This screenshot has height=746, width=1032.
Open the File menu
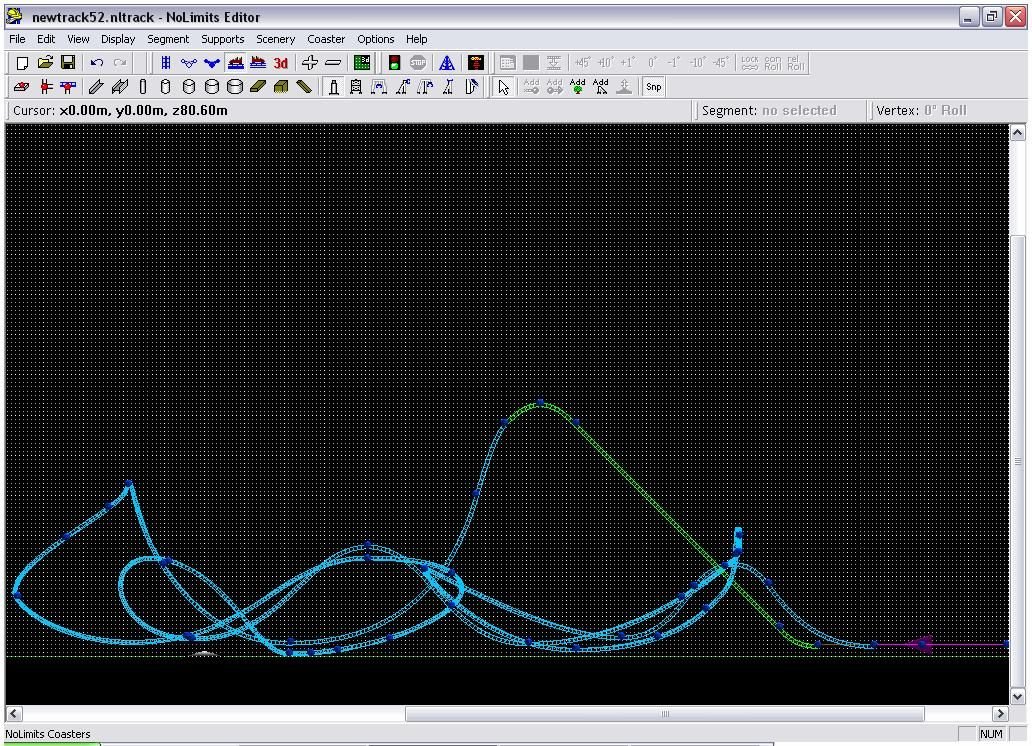tap(17, 39)
